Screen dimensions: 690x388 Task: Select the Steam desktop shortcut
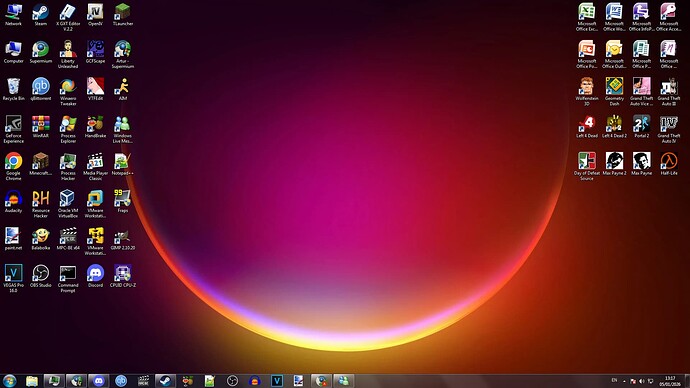pyautogui.click(x=40, y=15)
